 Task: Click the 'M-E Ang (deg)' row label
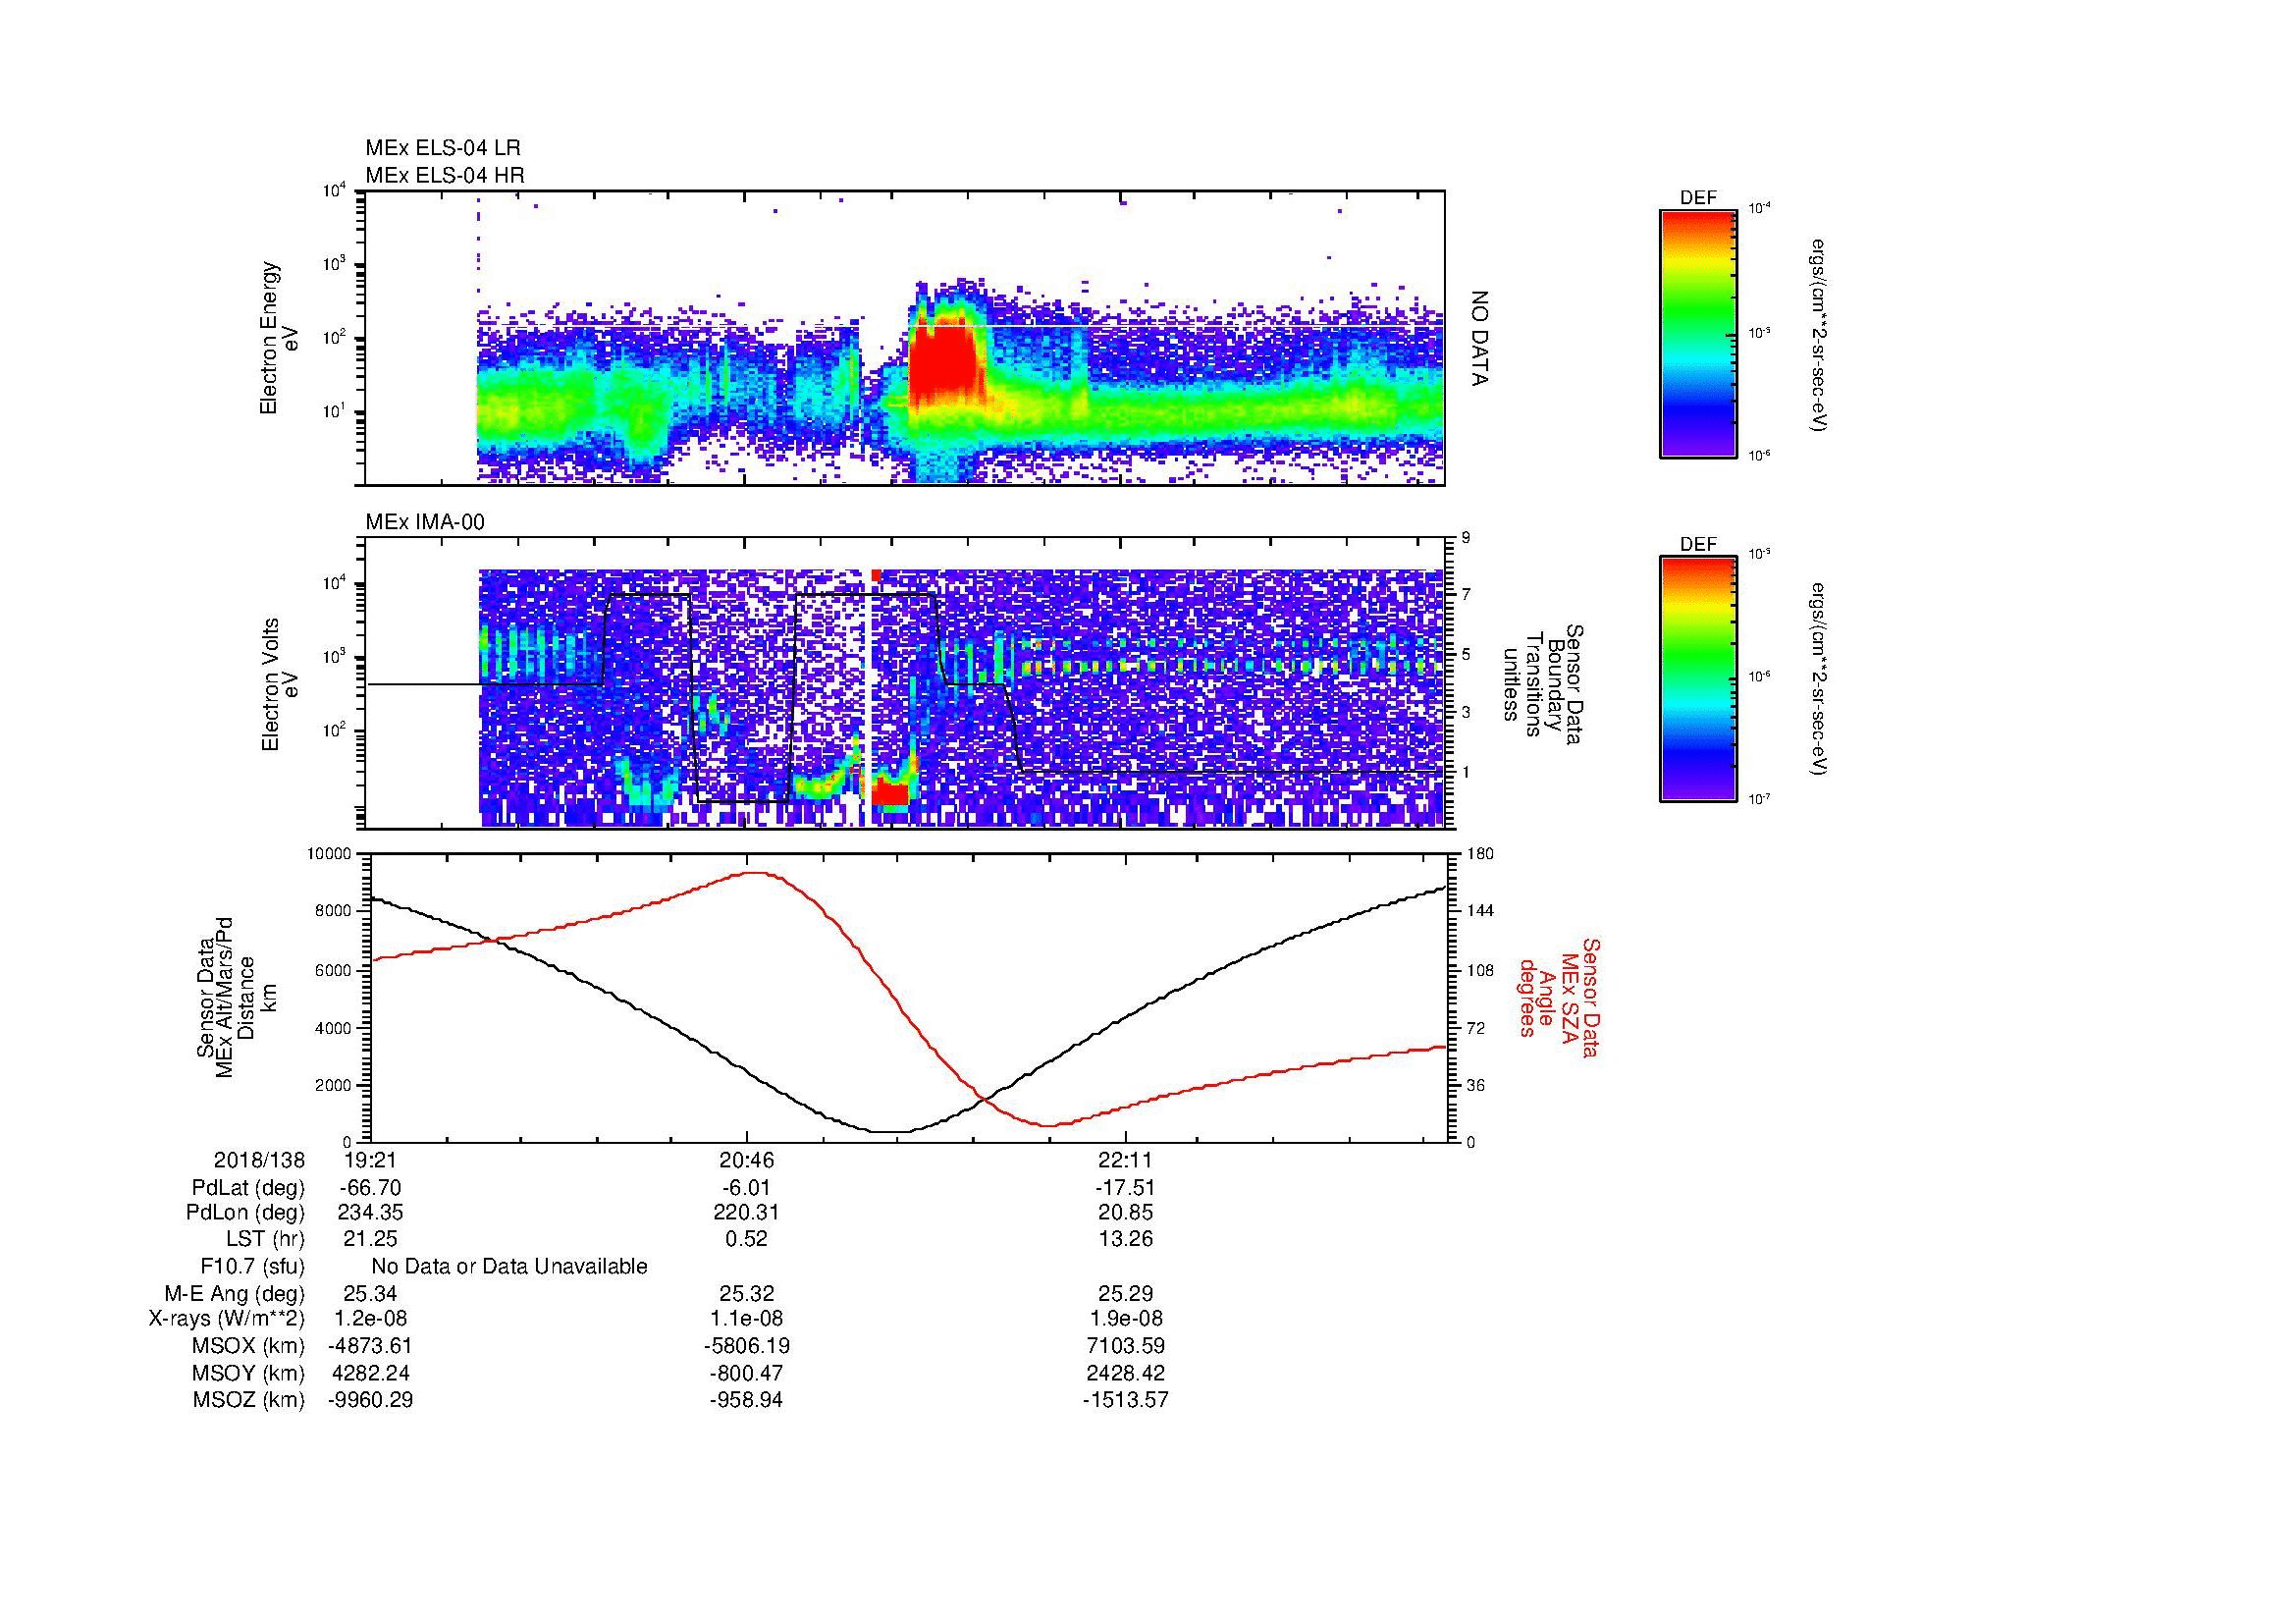[235, 1293]
